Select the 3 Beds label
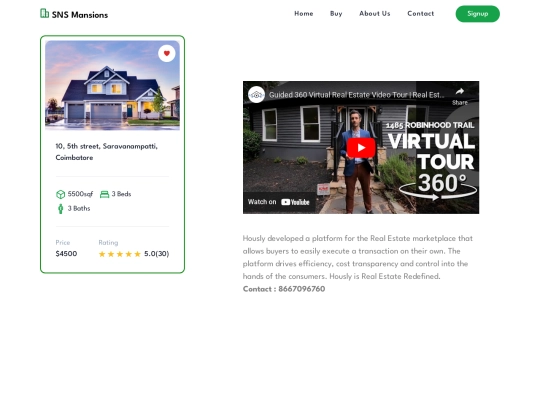 [121, 194]
